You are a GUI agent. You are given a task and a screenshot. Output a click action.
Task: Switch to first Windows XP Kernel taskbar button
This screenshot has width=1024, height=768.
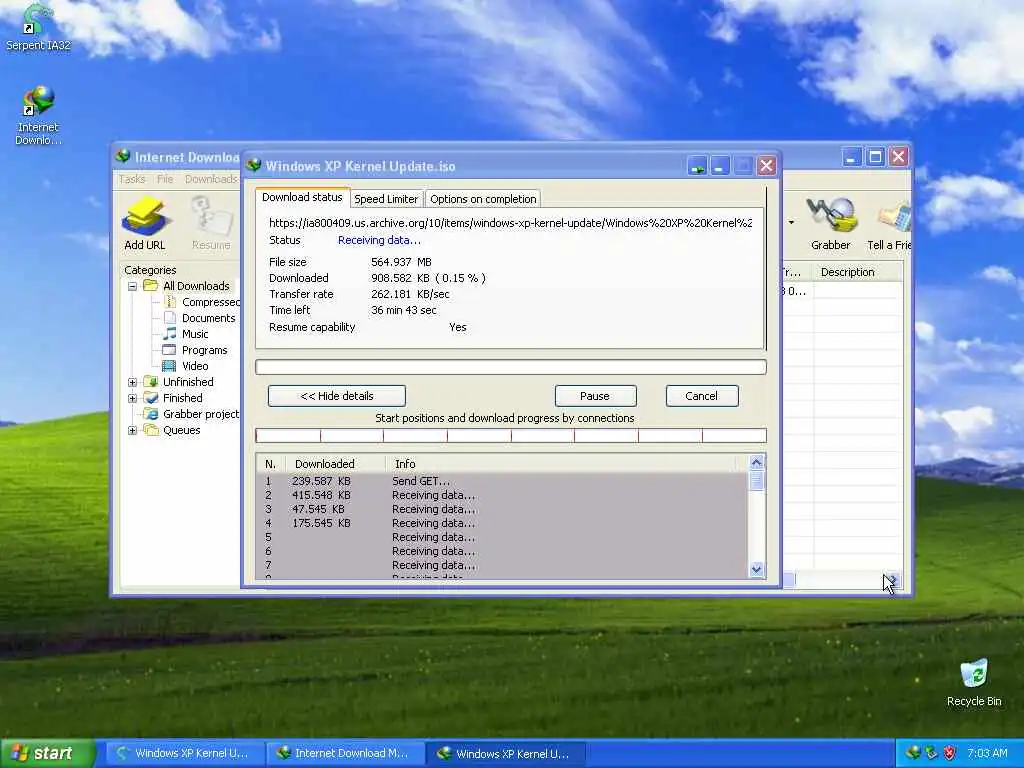(184, 753)
